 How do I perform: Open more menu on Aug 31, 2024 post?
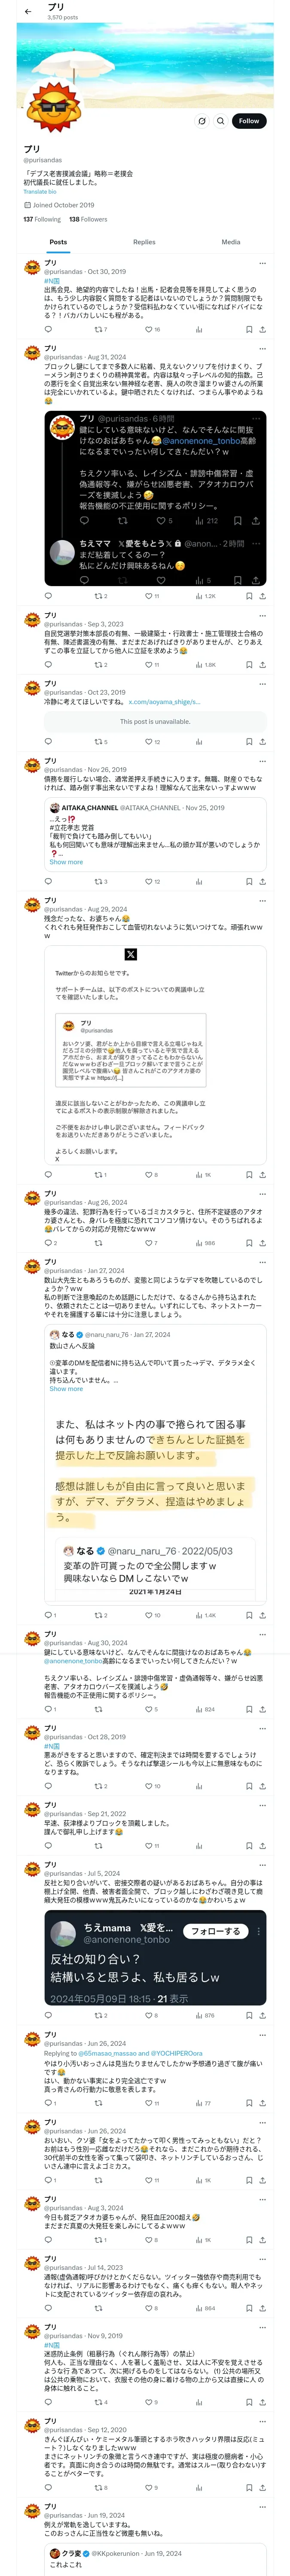[x=262, y=349]
